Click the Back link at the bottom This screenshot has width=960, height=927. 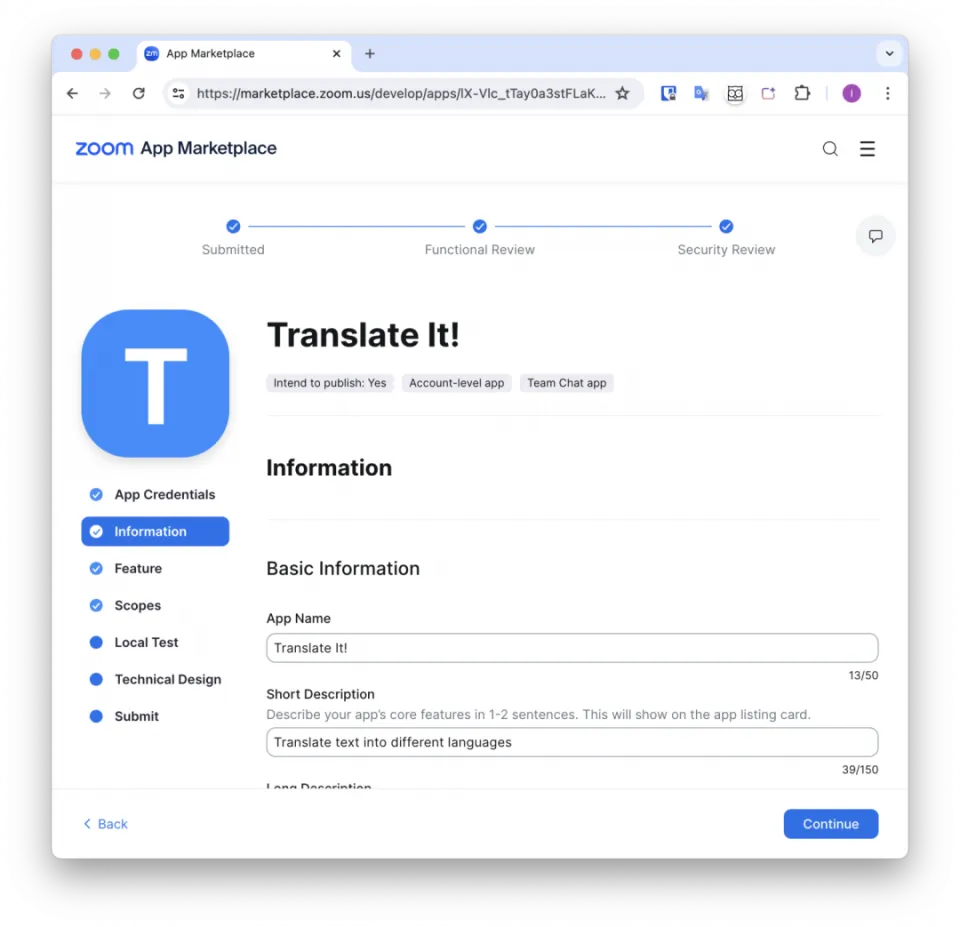(x=105, y=824)
